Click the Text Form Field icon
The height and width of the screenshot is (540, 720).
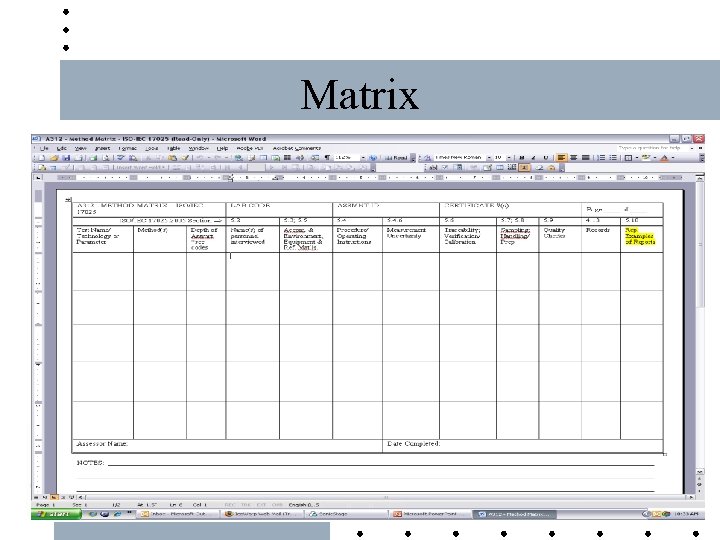(x=433, y=168)
